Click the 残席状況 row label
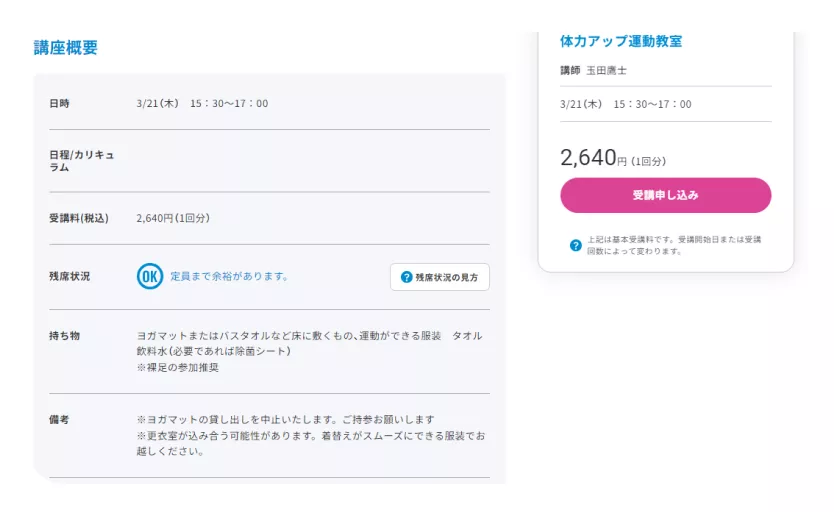 point(70,276)
